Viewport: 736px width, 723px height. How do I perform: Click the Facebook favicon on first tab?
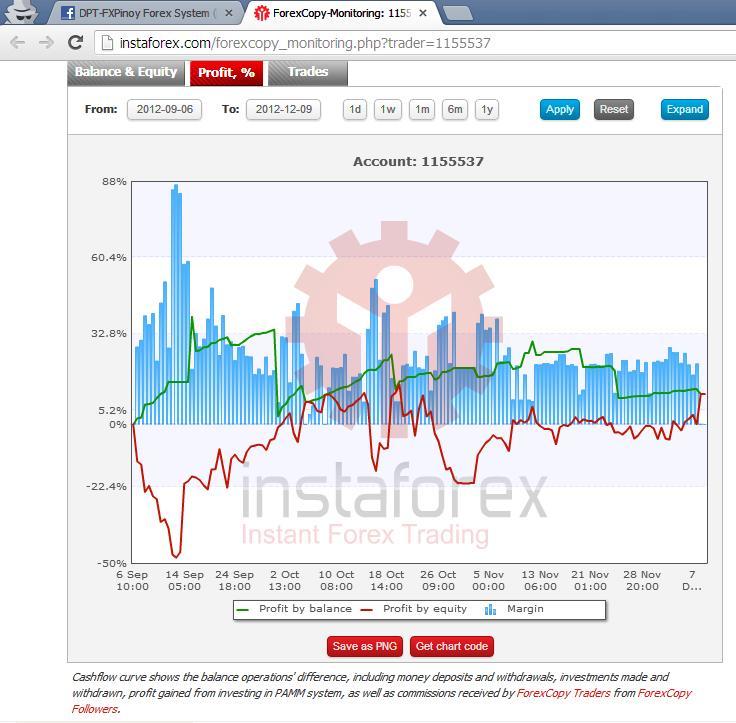tap(68, 13)
